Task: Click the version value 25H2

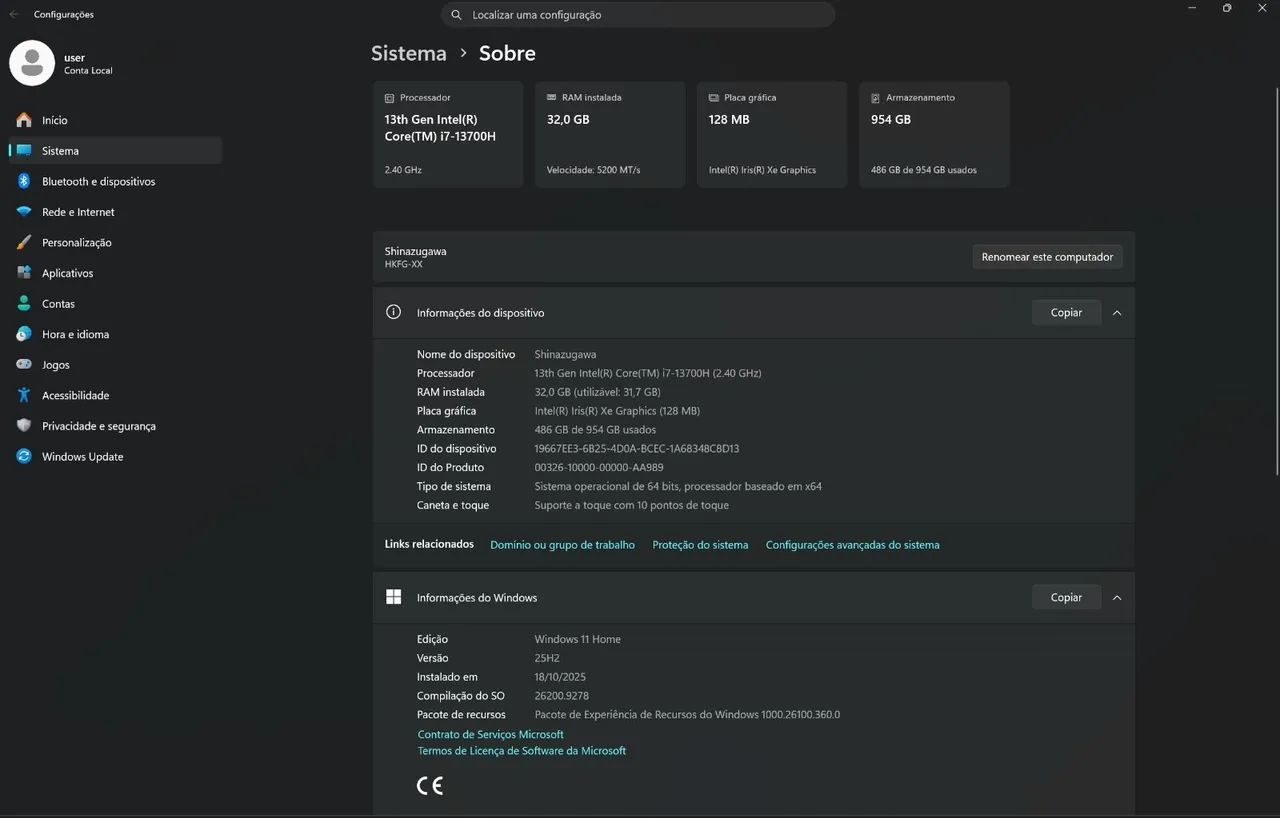Action: tap(547, 658)
